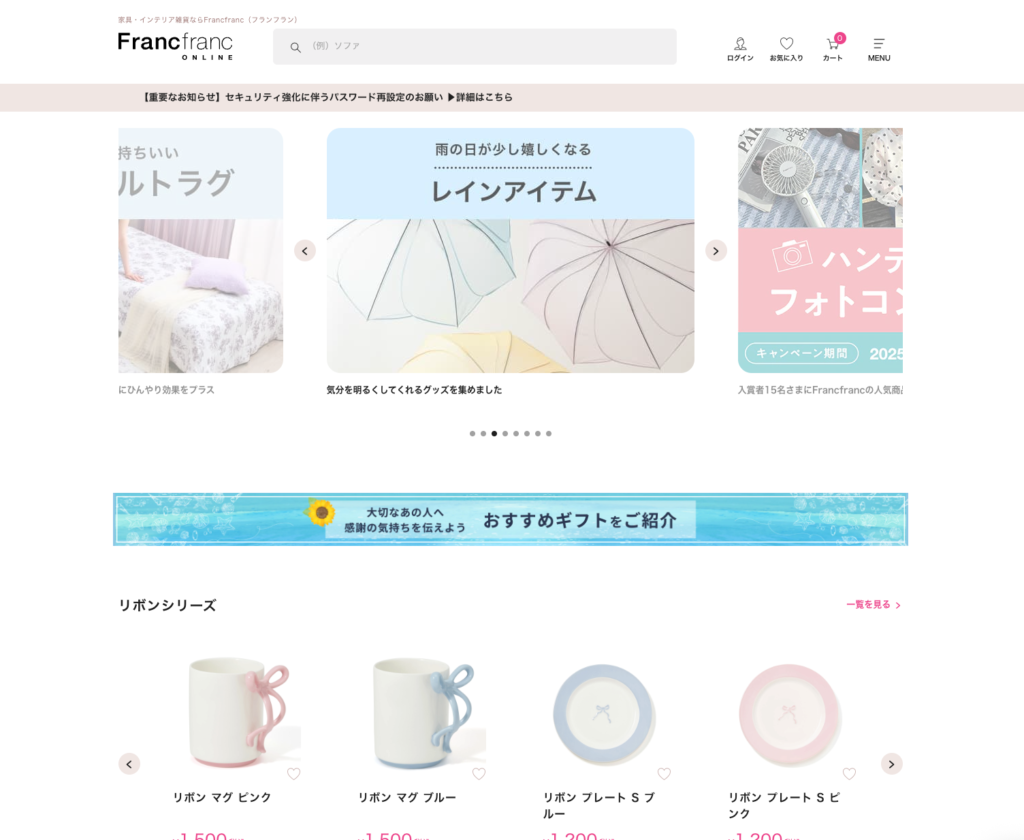Screen dimensions: 1024x840
Task: Open the レインアイテム banner slide
Action: point(510,250)
